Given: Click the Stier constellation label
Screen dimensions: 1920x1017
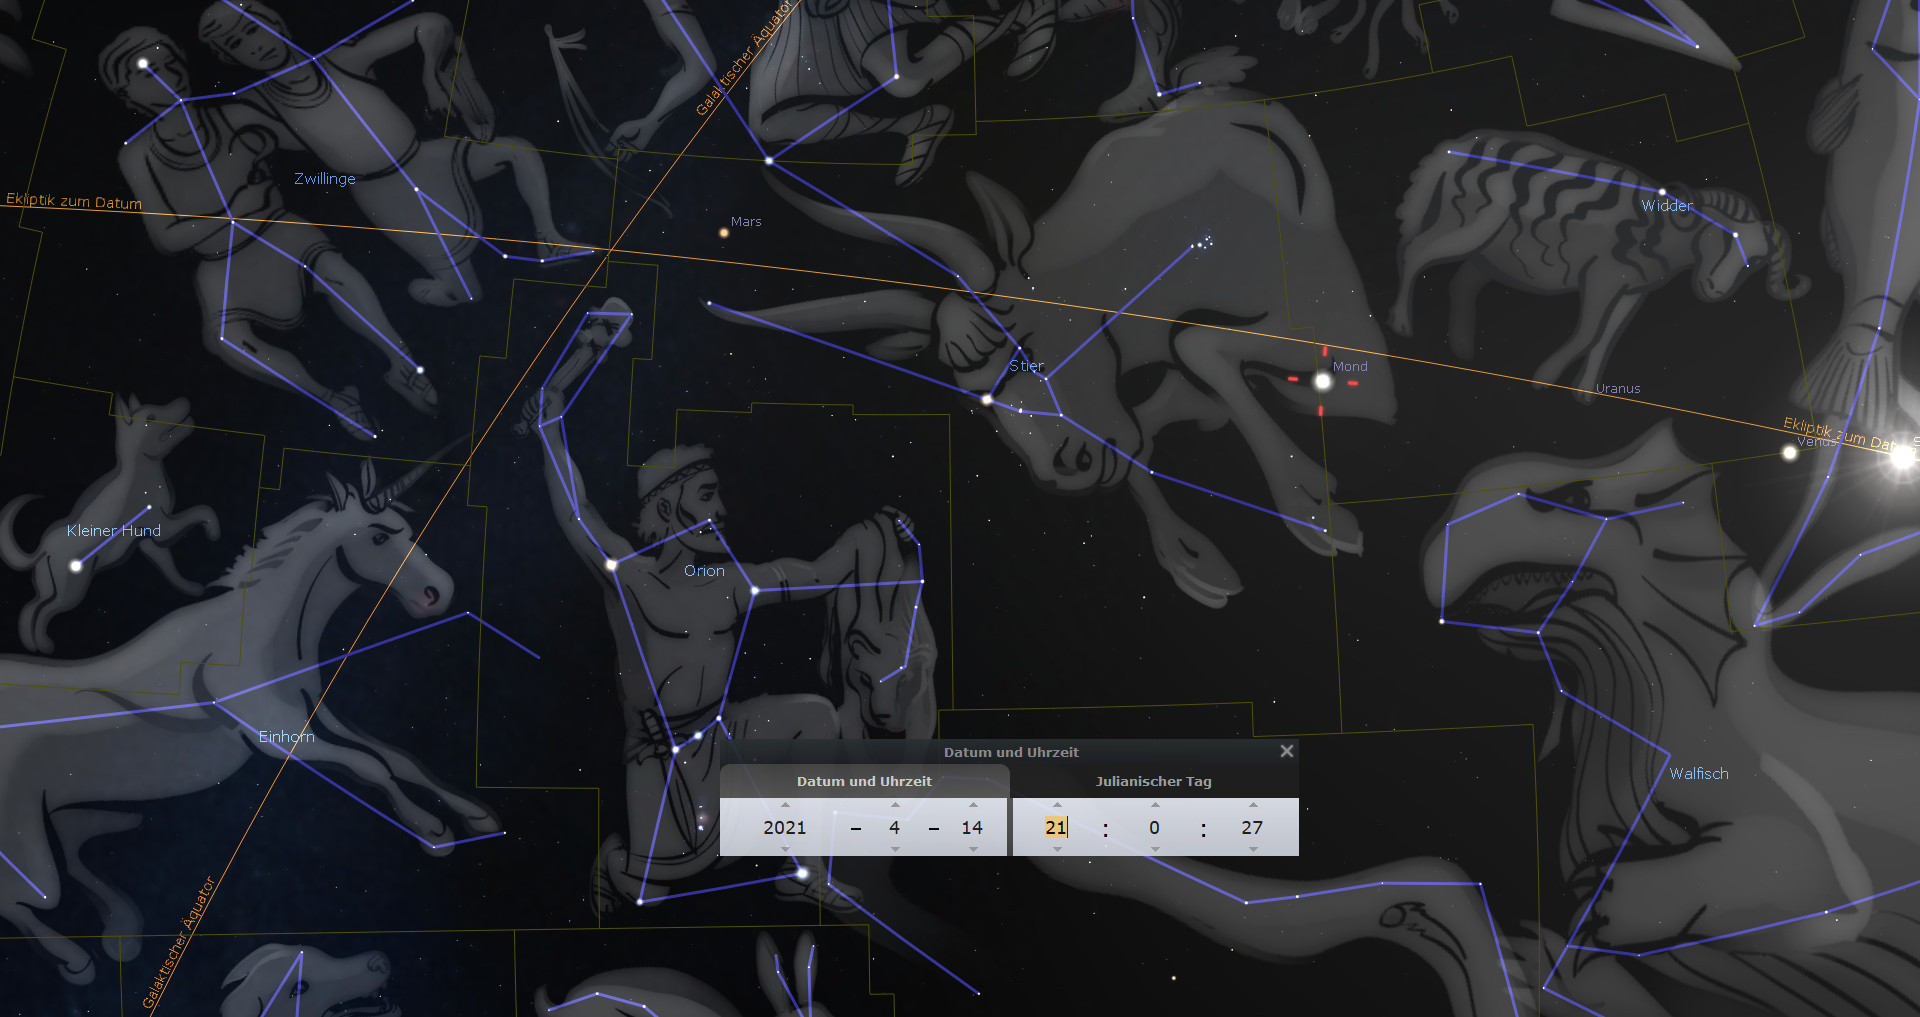Looking at the screenshot, I should point(1026,366).
